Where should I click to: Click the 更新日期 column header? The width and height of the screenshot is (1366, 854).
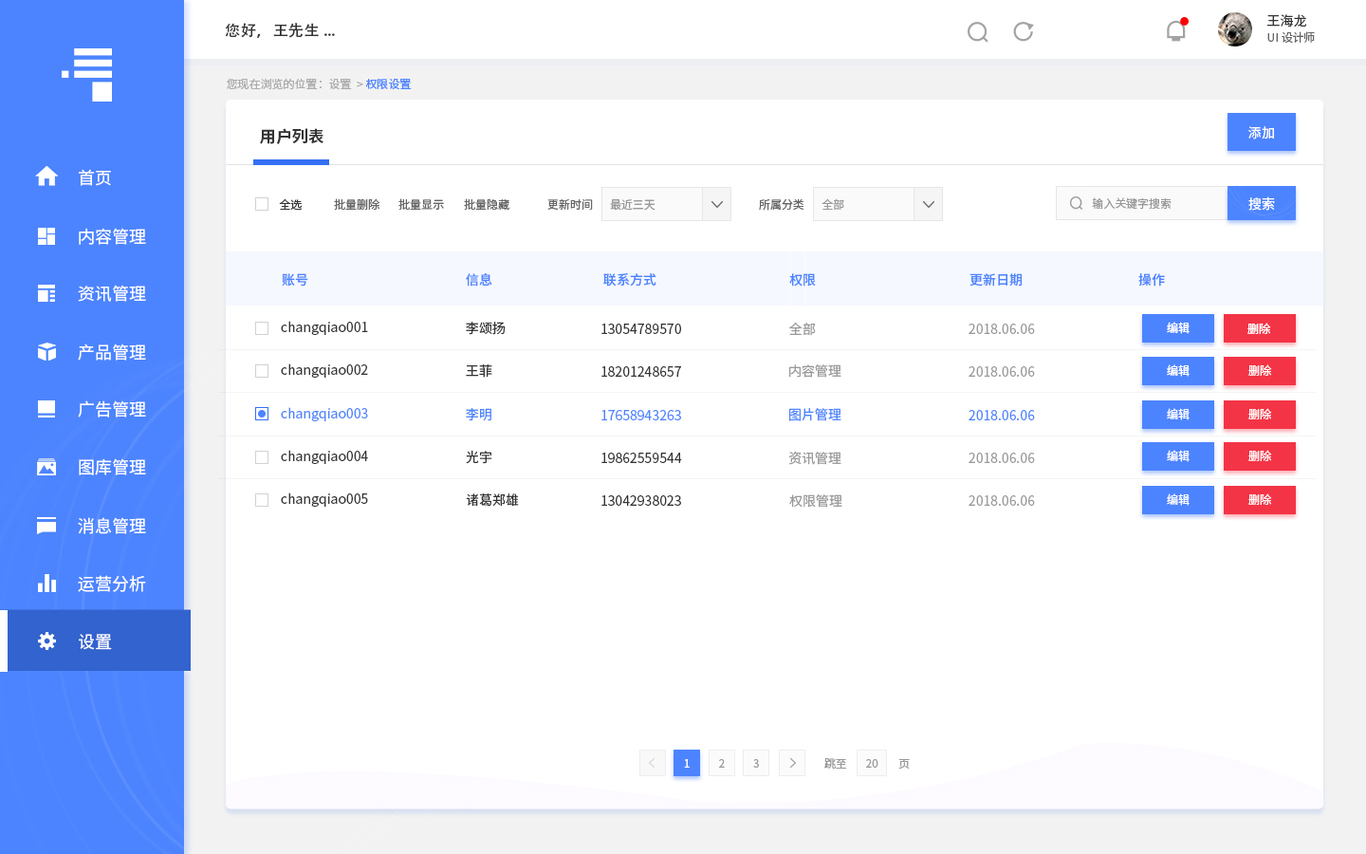coord(996,280)
